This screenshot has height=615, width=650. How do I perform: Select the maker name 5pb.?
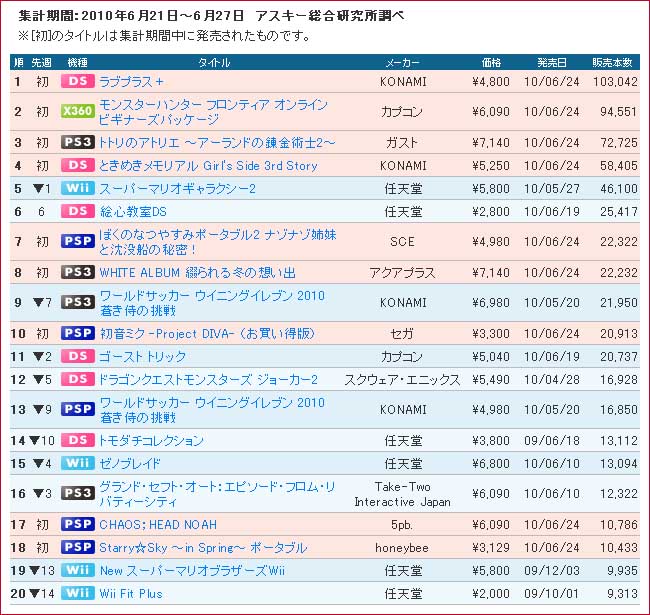[402, 525]
